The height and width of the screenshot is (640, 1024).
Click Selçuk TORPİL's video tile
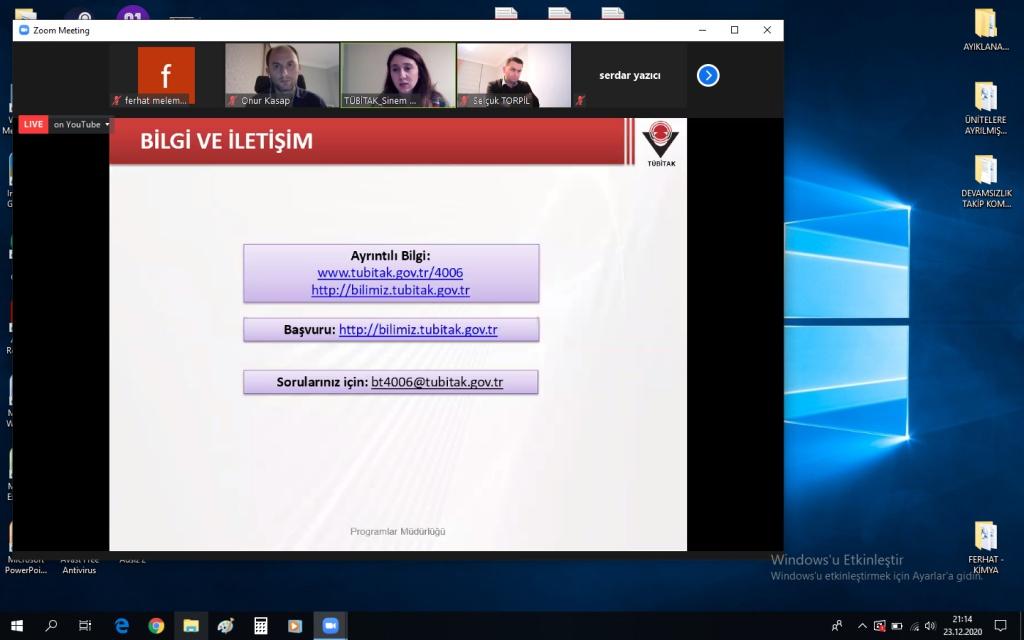[514, 74]
